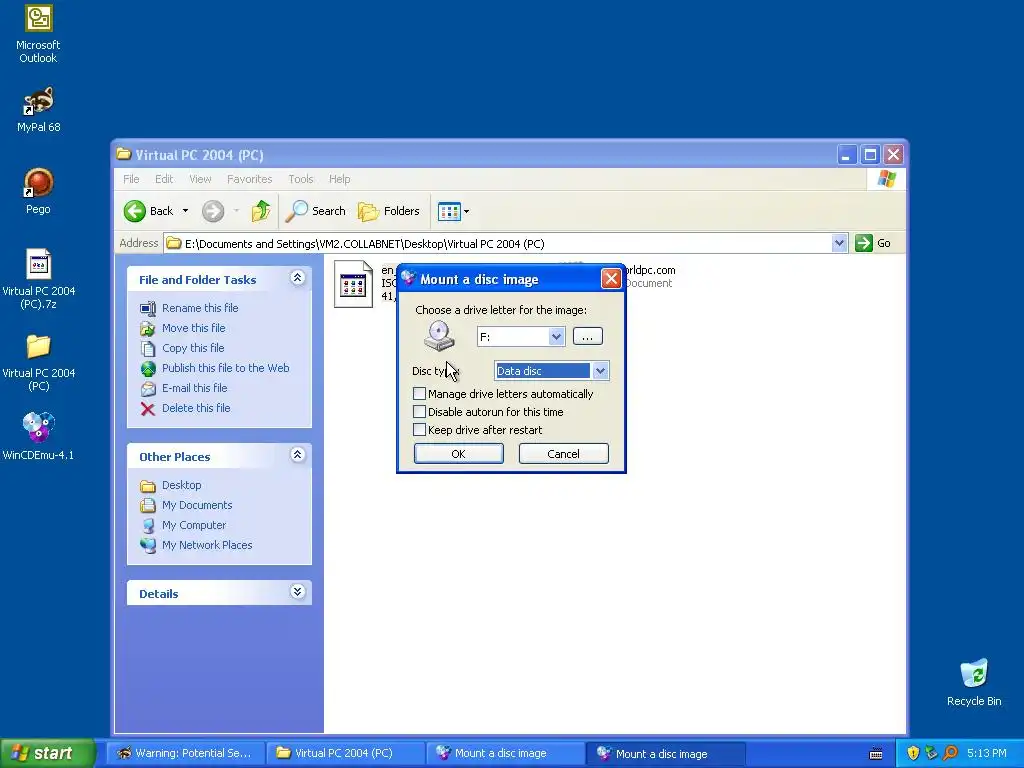Expand the address bar dropdown
Screen dimensions: 1024x768
point(839,244)
